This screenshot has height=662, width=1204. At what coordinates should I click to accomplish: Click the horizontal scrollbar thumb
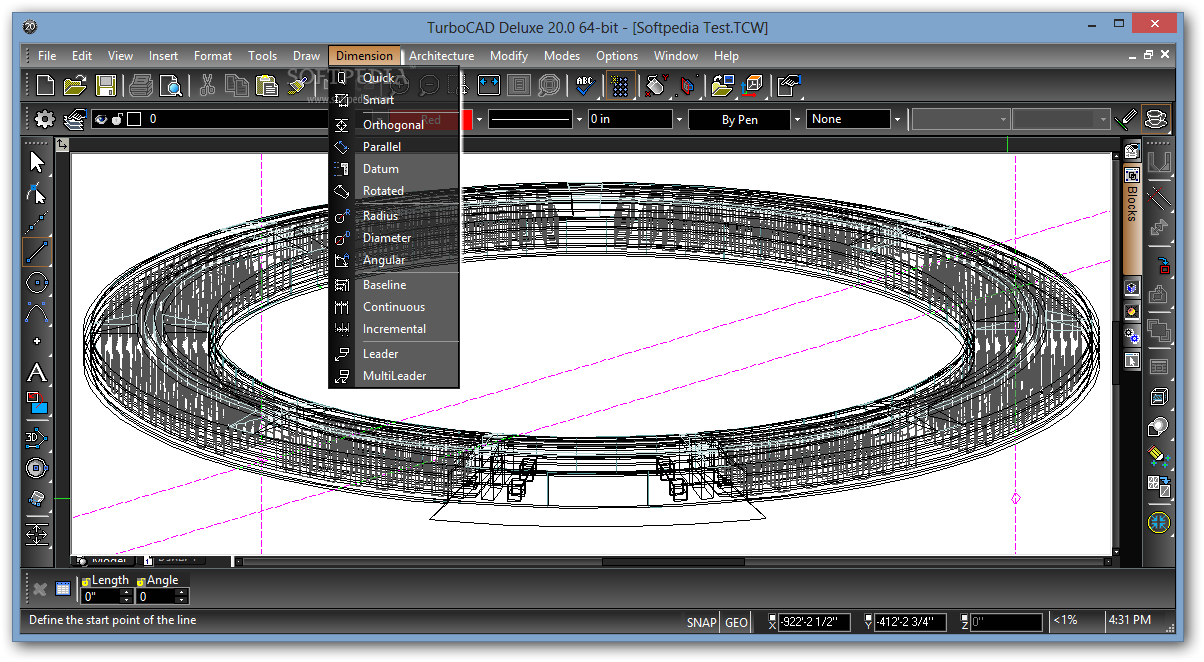pyautogui.click(x=673, y=562)
